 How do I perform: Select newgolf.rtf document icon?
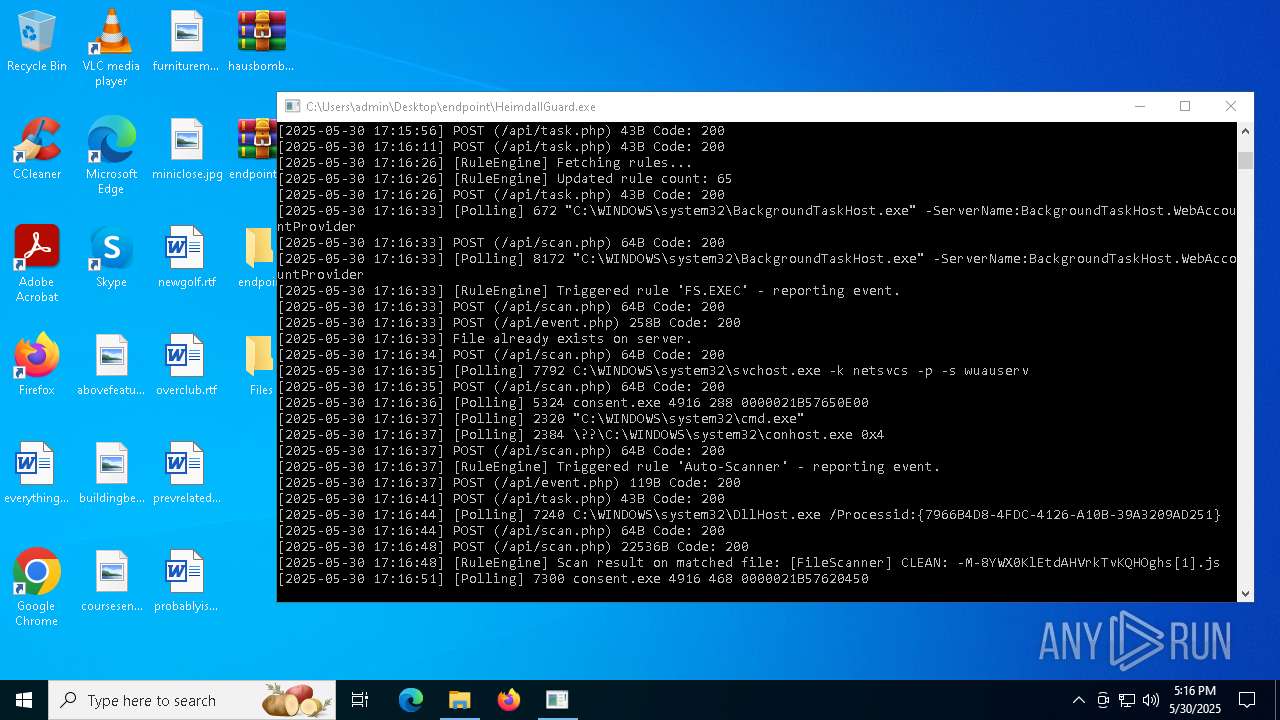click(187, 257)
